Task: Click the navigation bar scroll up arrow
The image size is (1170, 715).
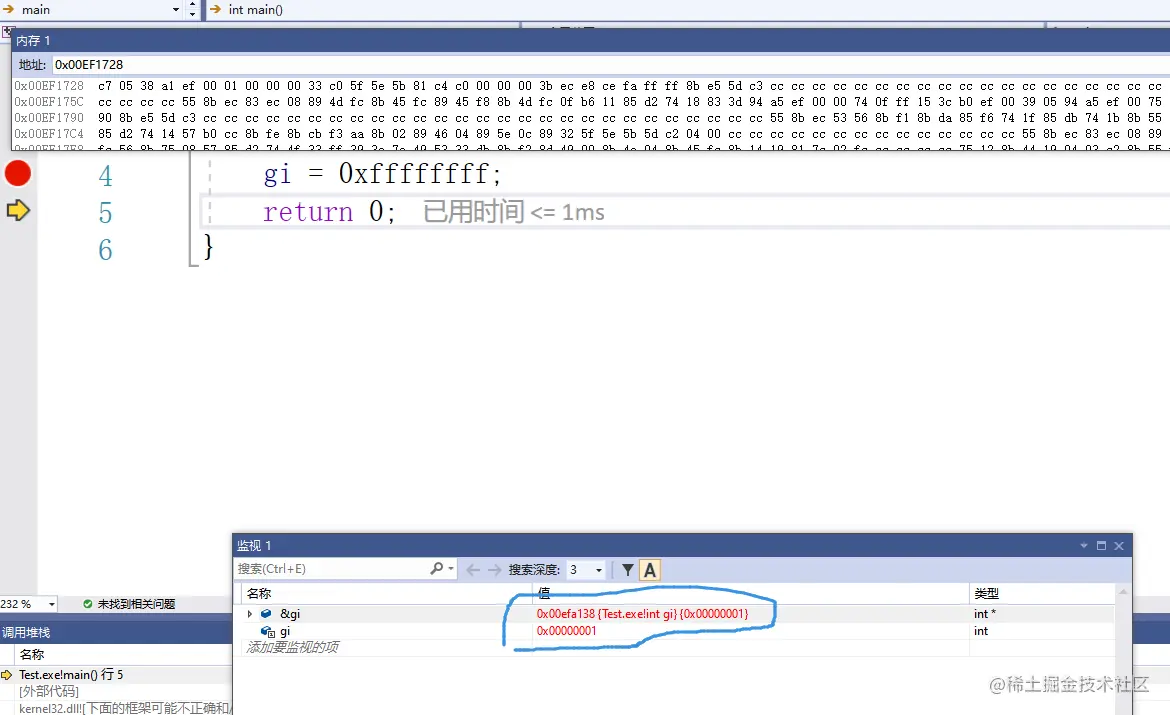Action: 193,4
